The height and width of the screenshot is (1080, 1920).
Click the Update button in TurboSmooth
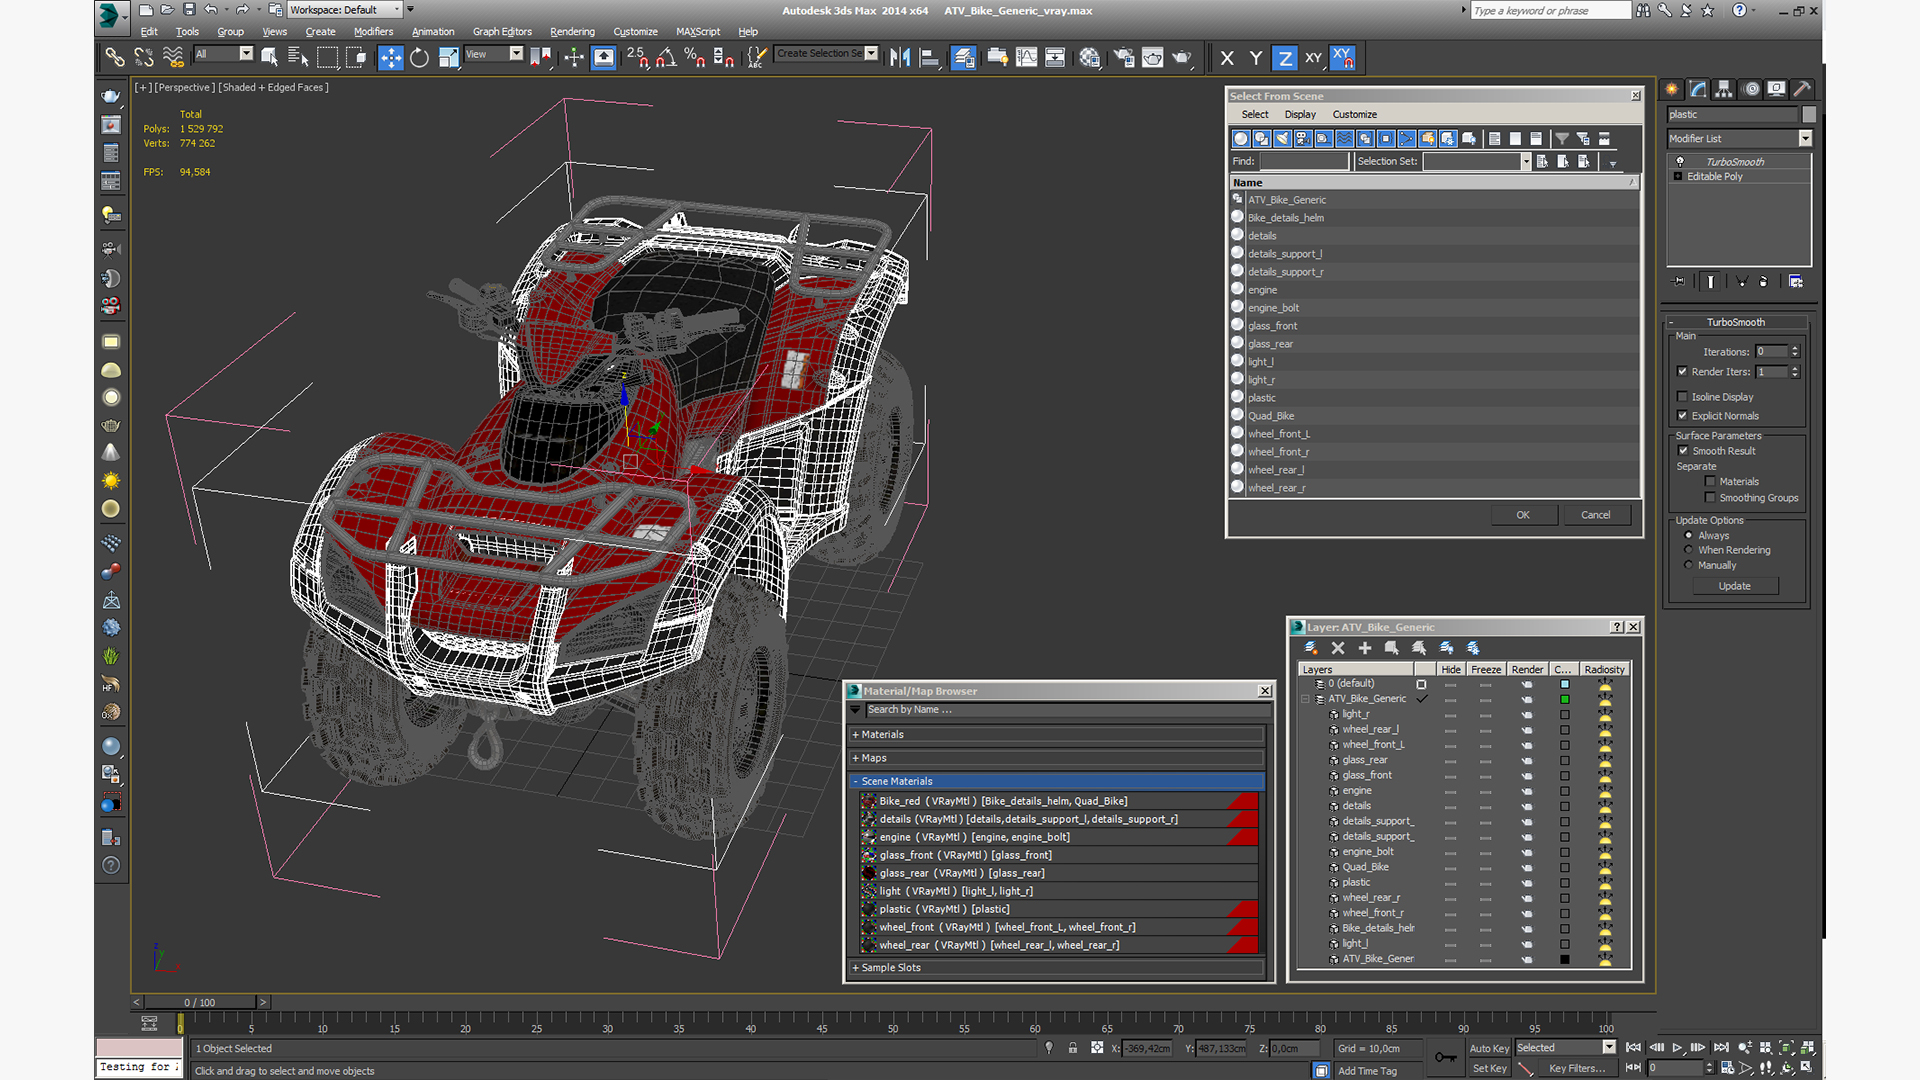[x=1735, y=586]
